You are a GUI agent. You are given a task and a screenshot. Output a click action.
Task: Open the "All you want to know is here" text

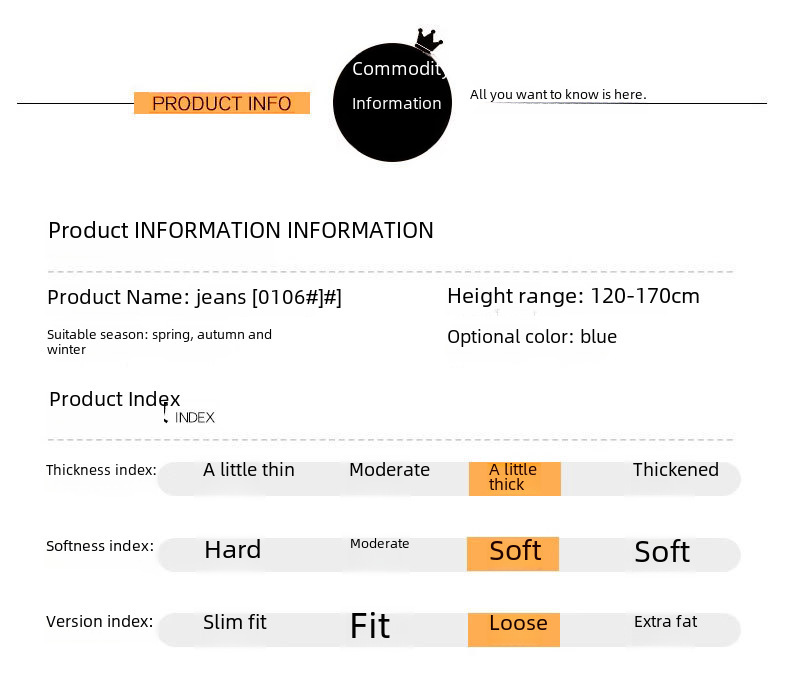(558, 95)
